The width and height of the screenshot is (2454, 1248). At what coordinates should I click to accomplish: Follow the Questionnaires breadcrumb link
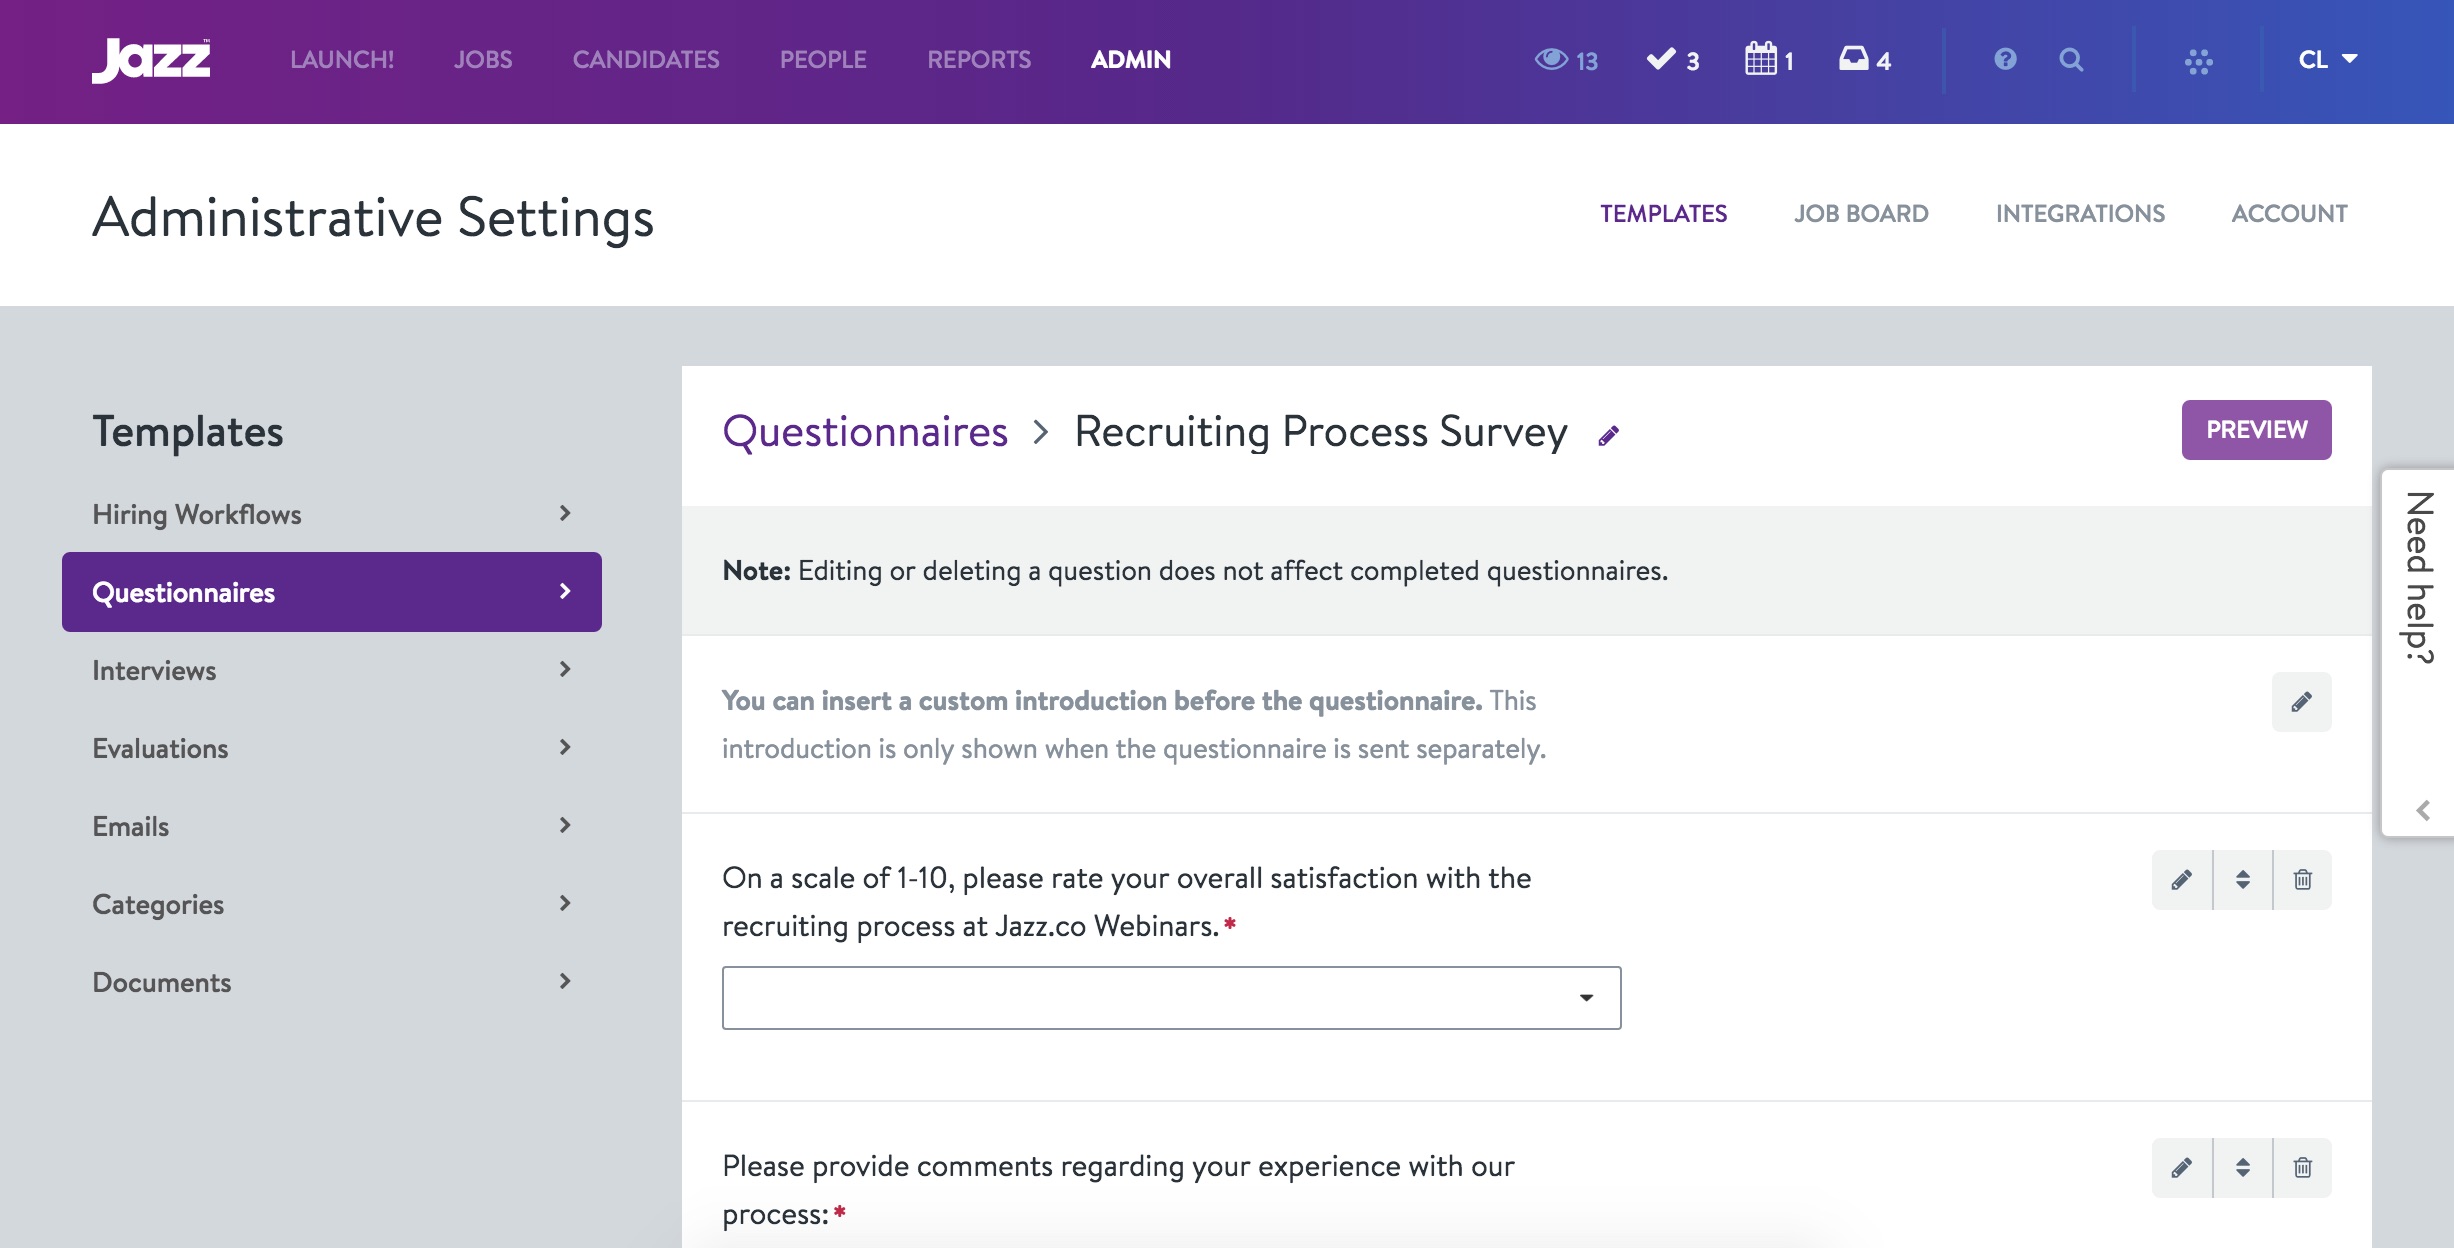(x=865, y=432)
